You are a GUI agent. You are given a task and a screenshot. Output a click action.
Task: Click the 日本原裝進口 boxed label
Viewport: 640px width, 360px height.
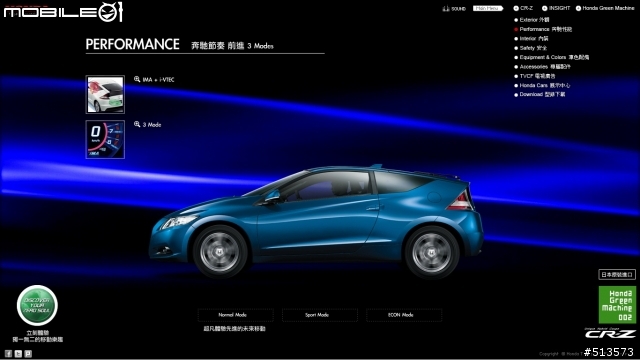(x=617, y=275)
